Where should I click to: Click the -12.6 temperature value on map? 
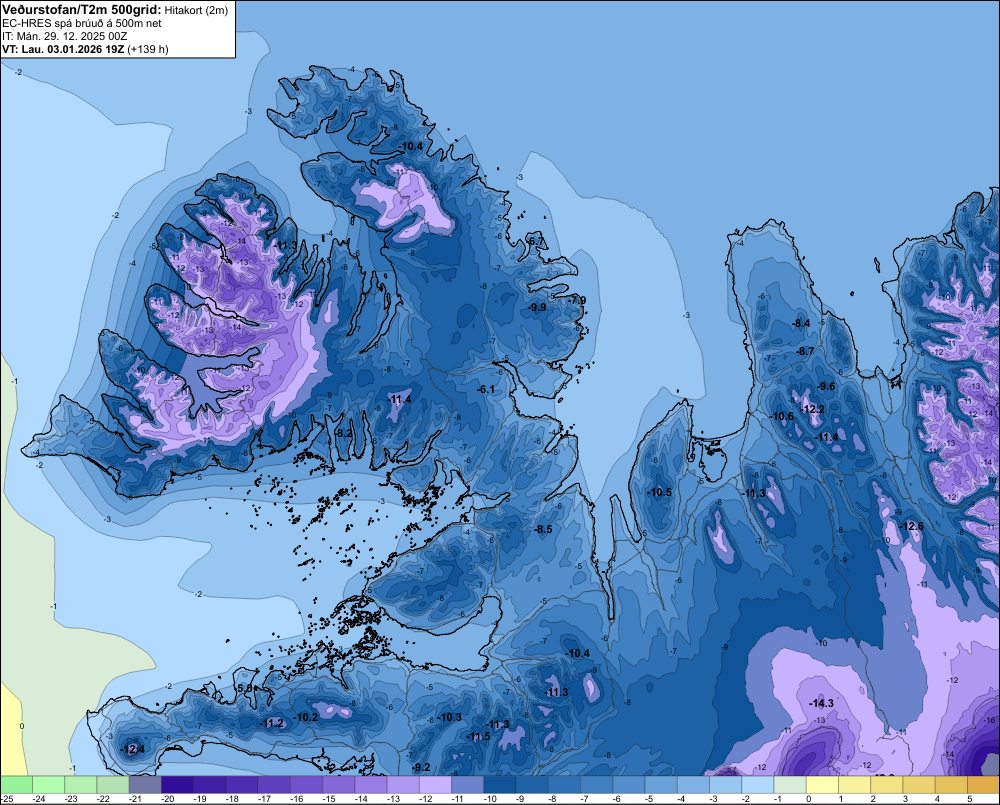tap(911, 526)
